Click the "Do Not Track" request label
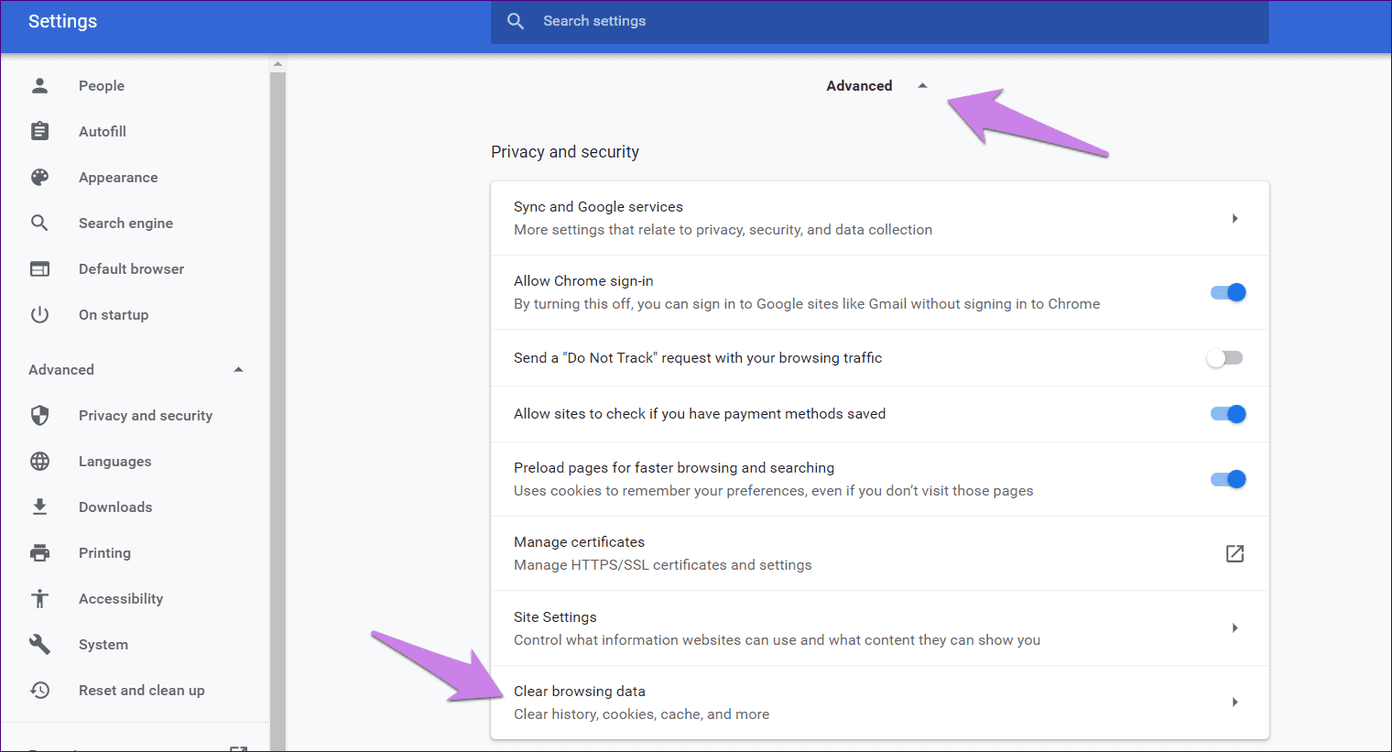 [698, 358]
